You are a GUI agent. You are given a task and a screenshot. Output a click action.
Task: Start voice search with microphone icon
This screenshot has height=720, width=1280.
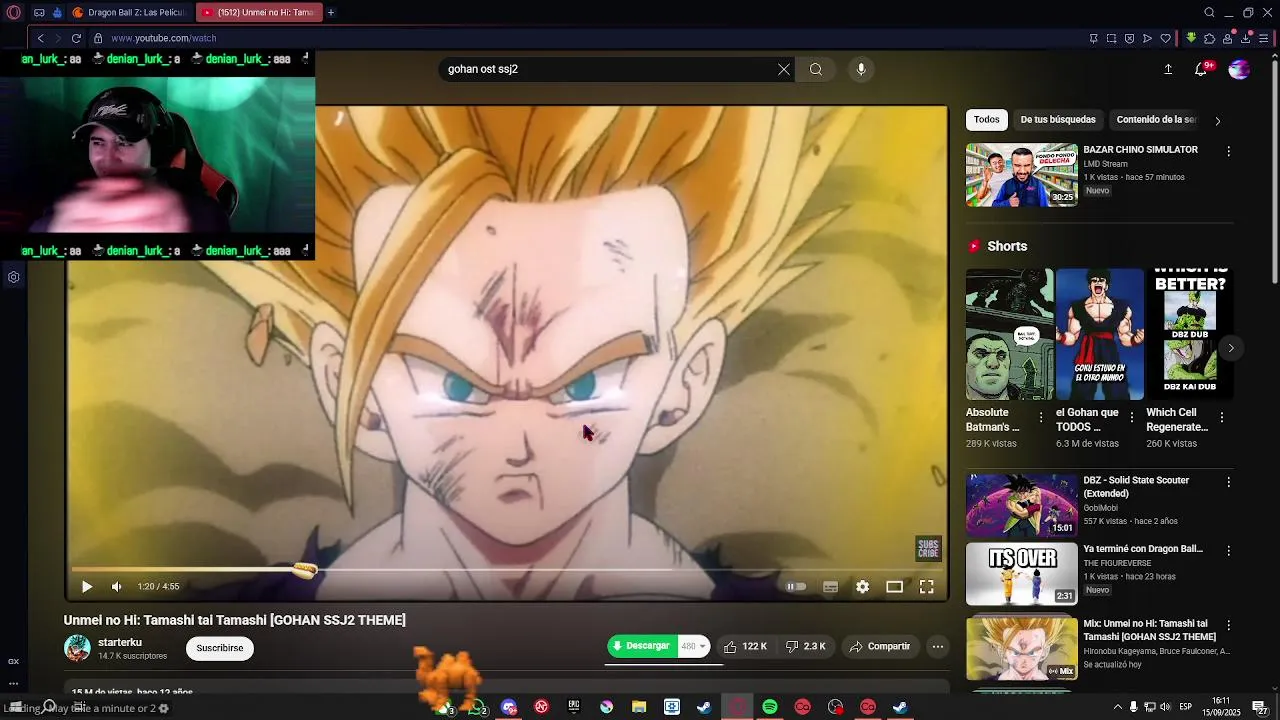[861, 69]
